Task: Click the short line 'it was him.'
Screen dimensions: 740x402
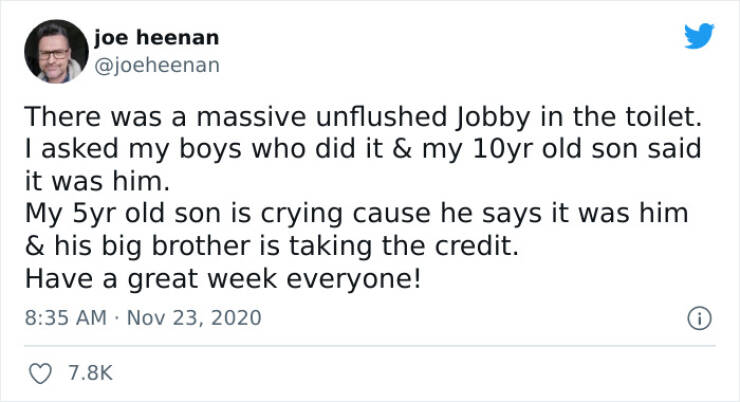Action: click(97, 181)
